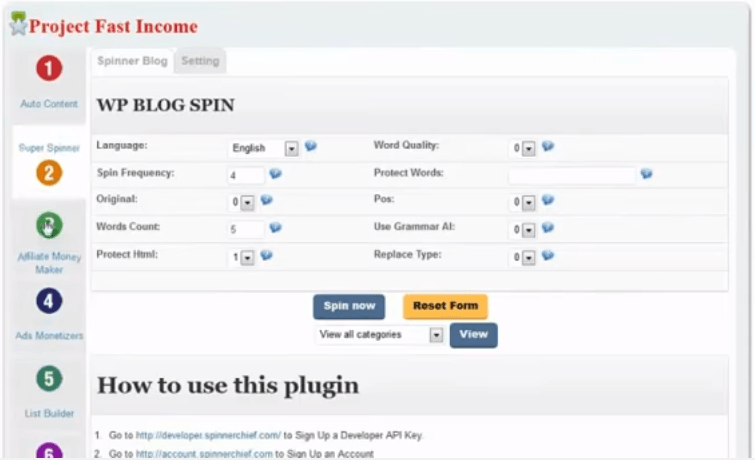Click the Protect Words input field
The image size is (755, 460).
pos(572,175)
